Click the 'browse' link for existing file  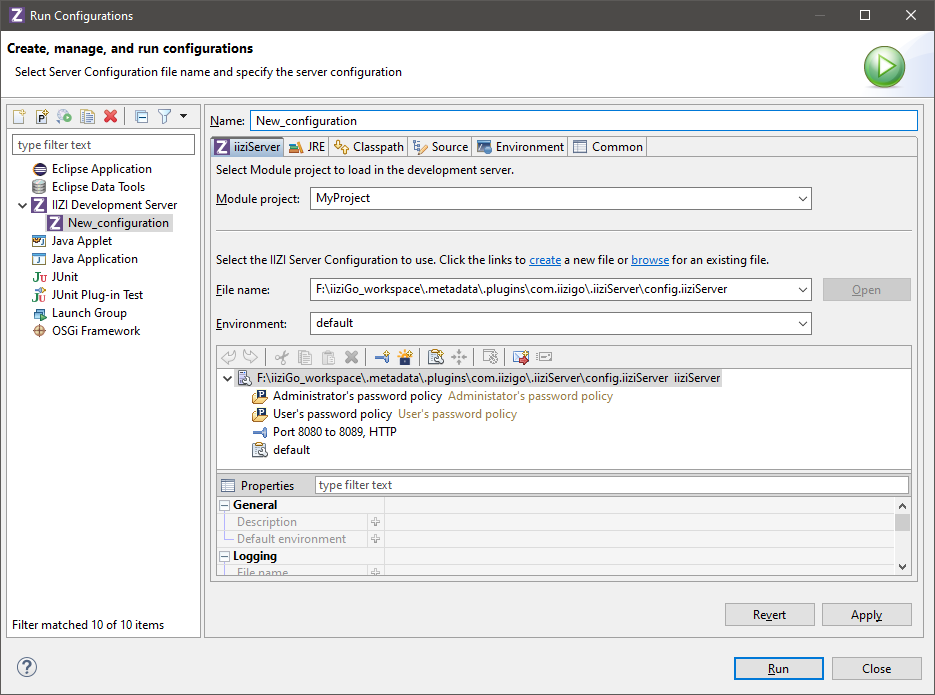pyautogui.click(x=650, y=260)
